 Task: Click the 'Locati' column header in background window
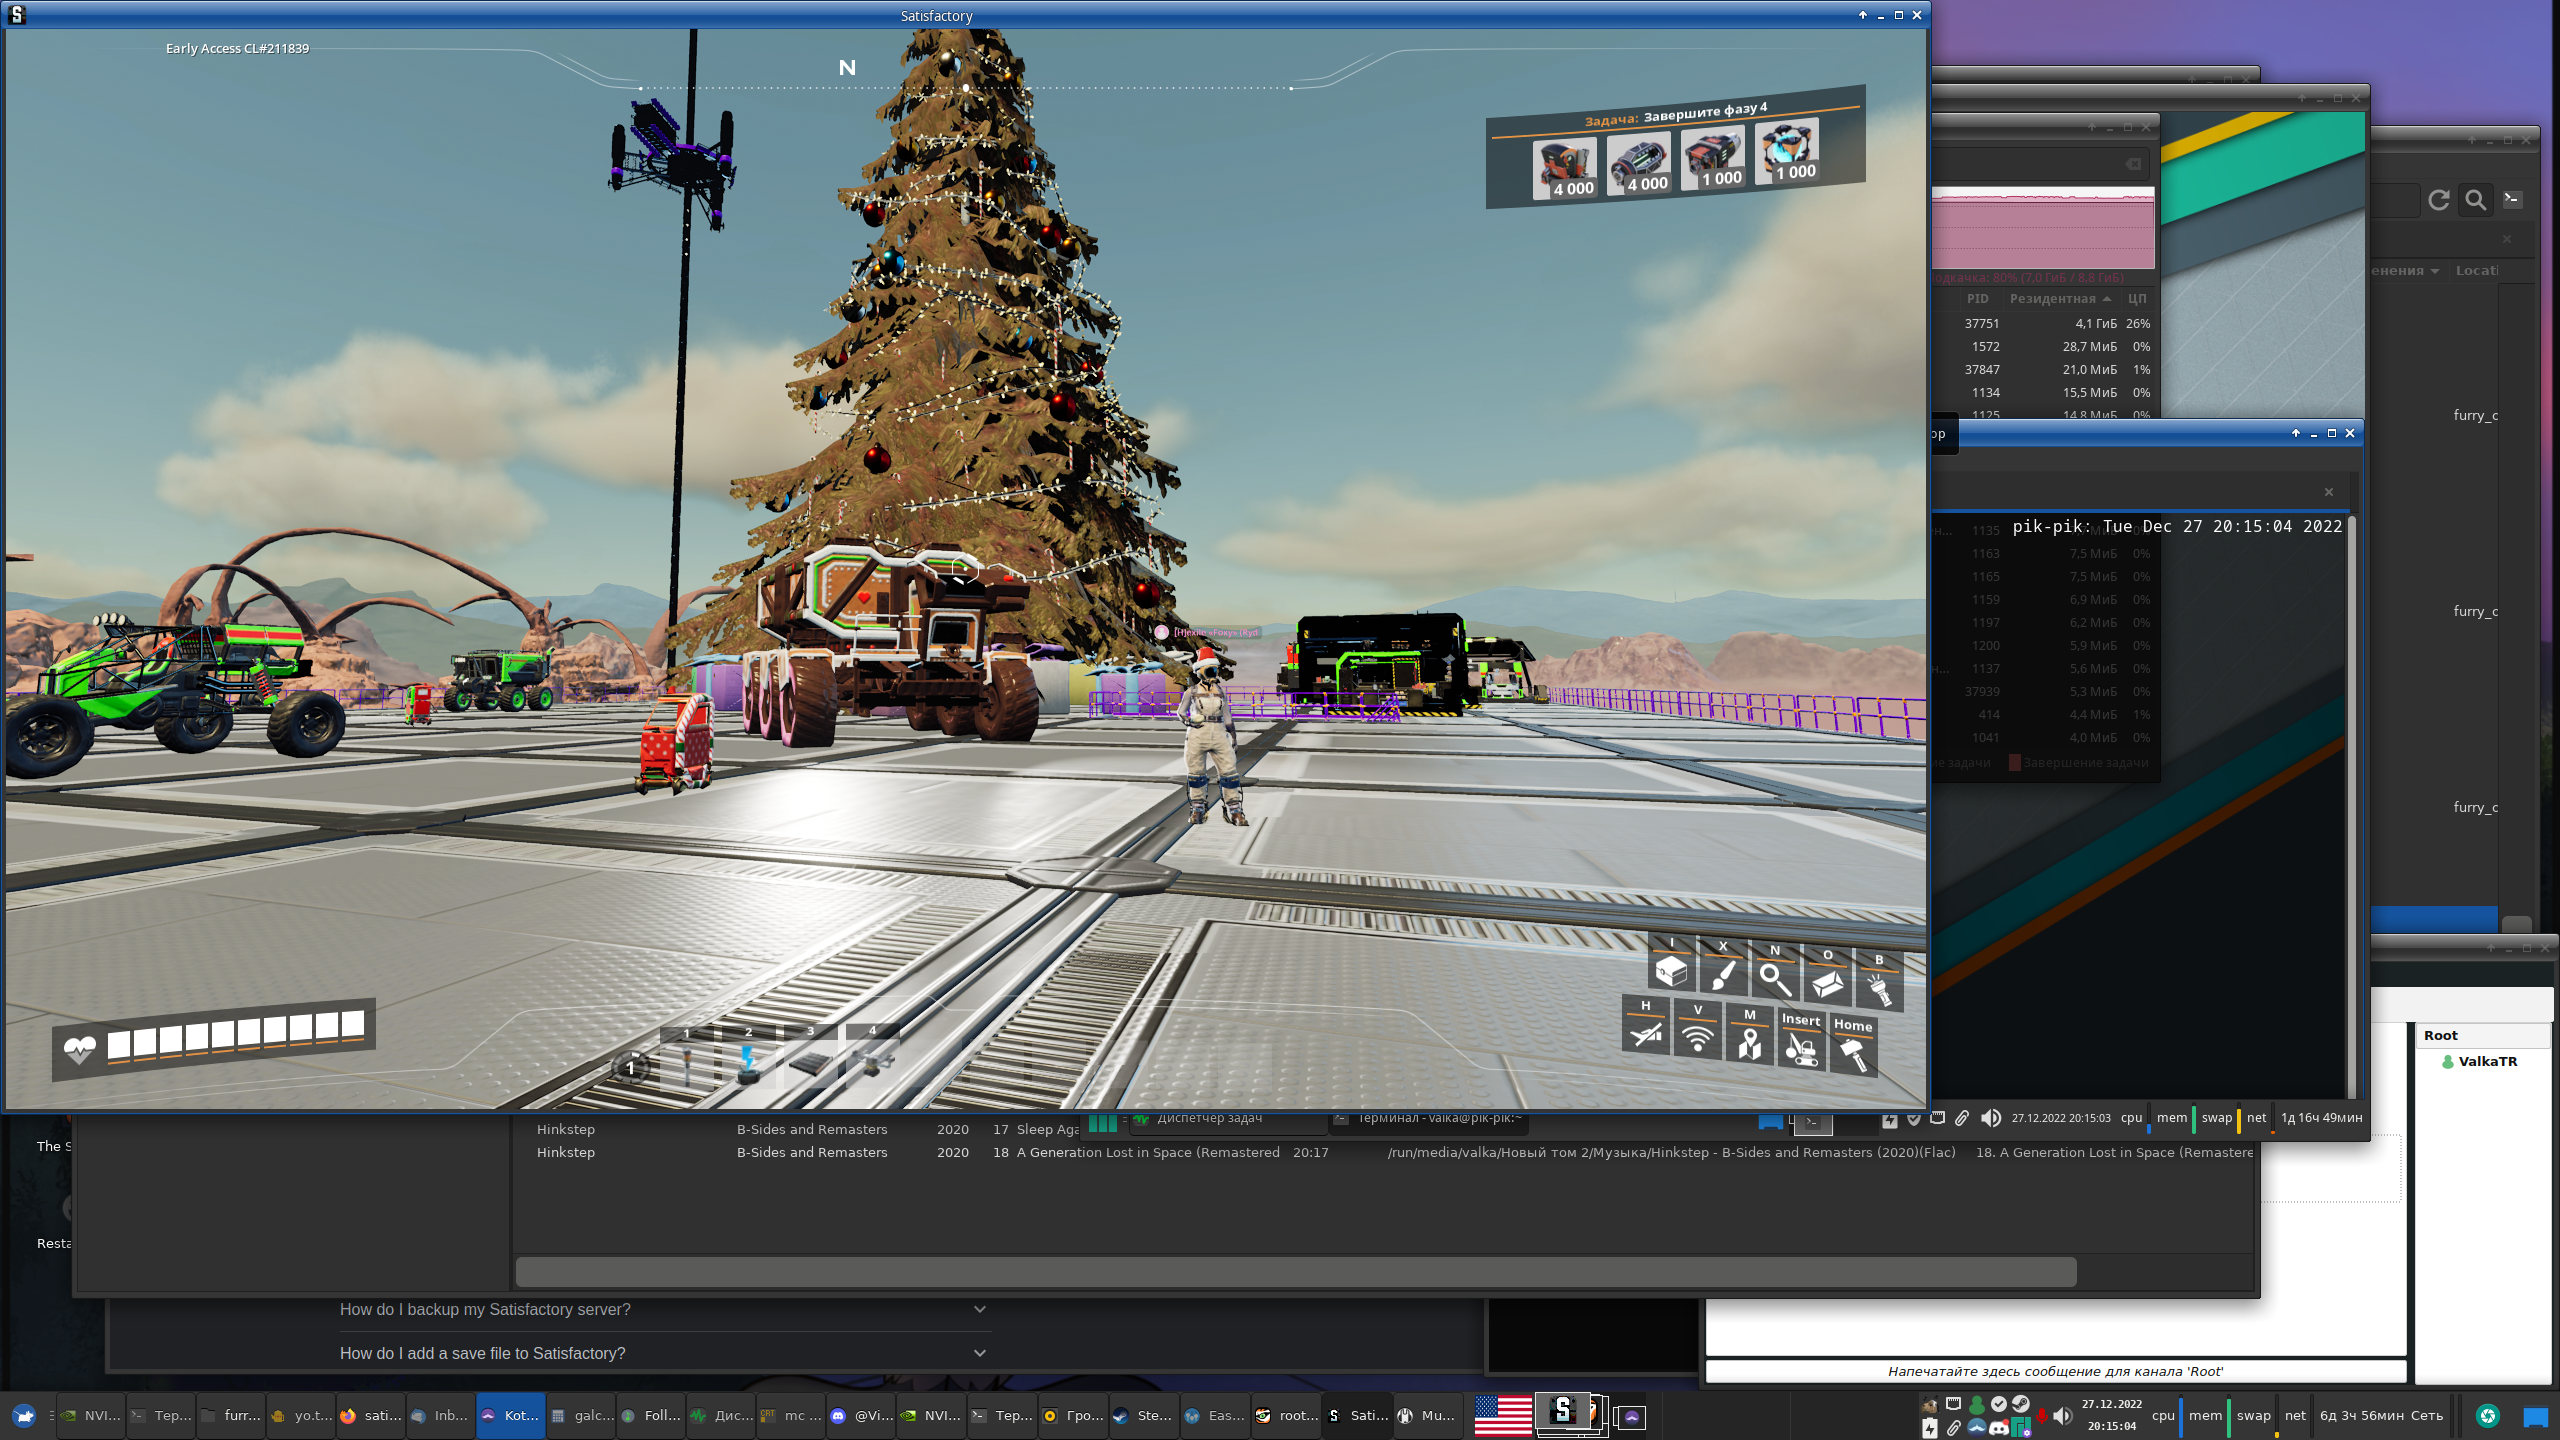tap(2476, 271)
